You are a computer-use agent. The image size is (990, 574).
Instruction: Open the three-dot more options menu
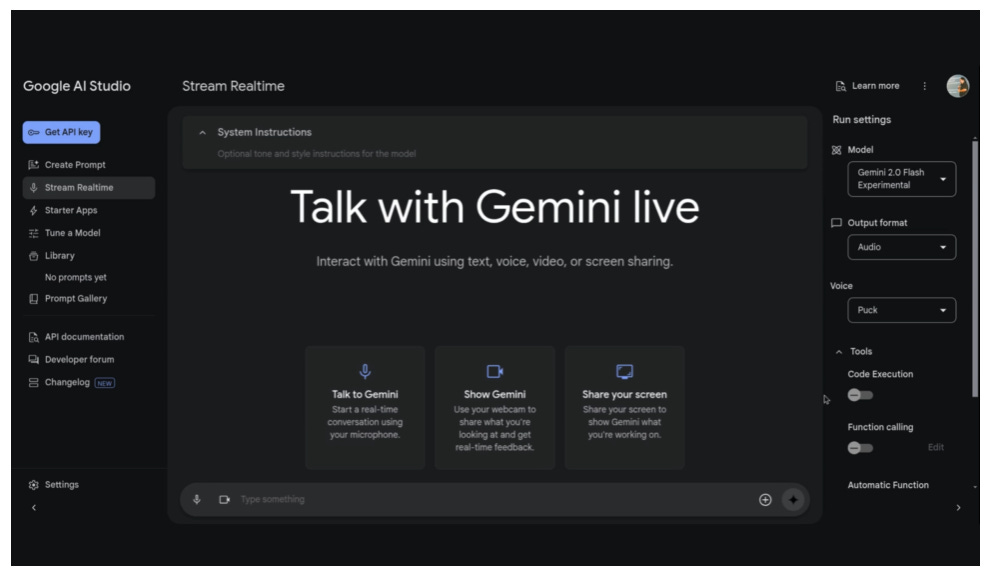pos(924,86)
